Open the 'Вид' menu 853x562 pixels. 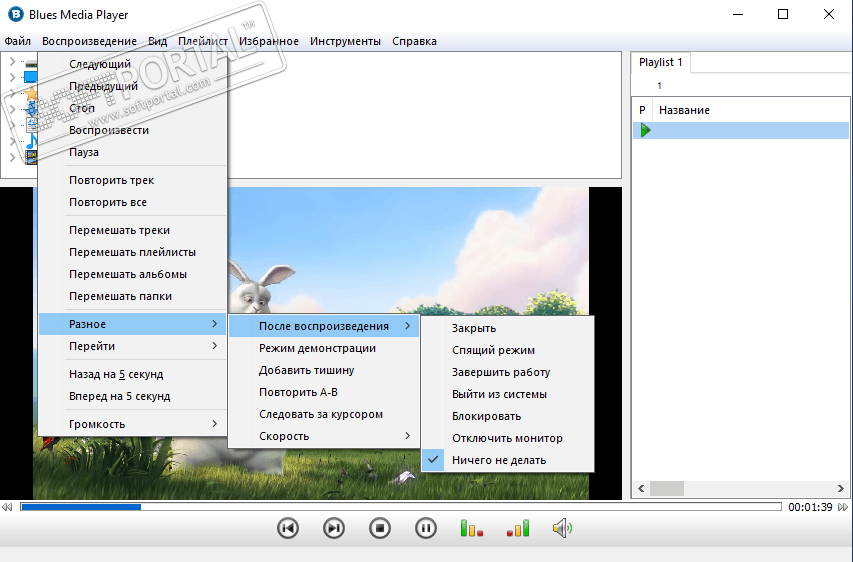[x=157, y=41]
